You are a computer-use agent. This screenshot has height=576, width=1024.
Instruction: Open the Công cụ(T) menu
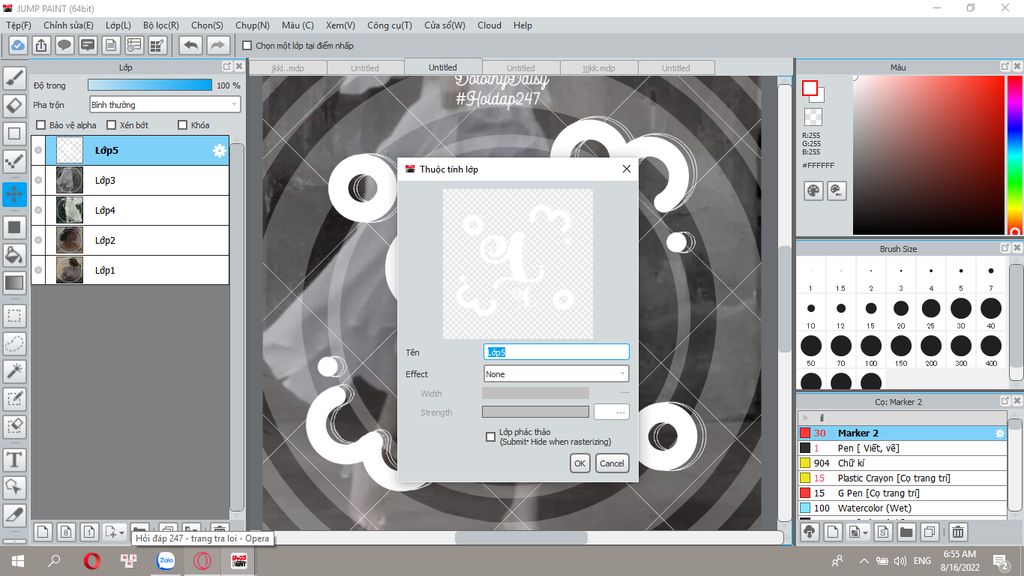tap(389, 25)
